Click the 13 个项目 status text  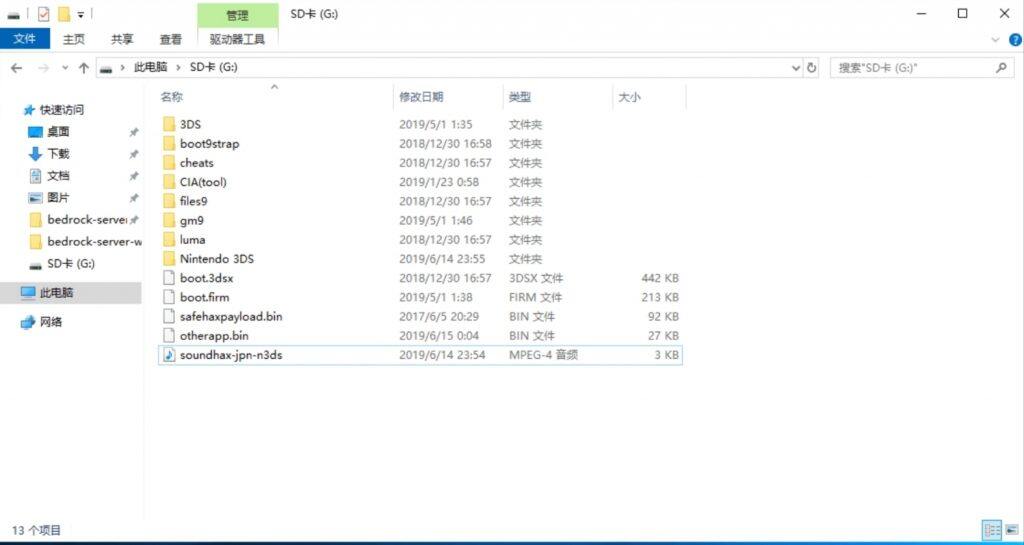[x=37, y=531]
